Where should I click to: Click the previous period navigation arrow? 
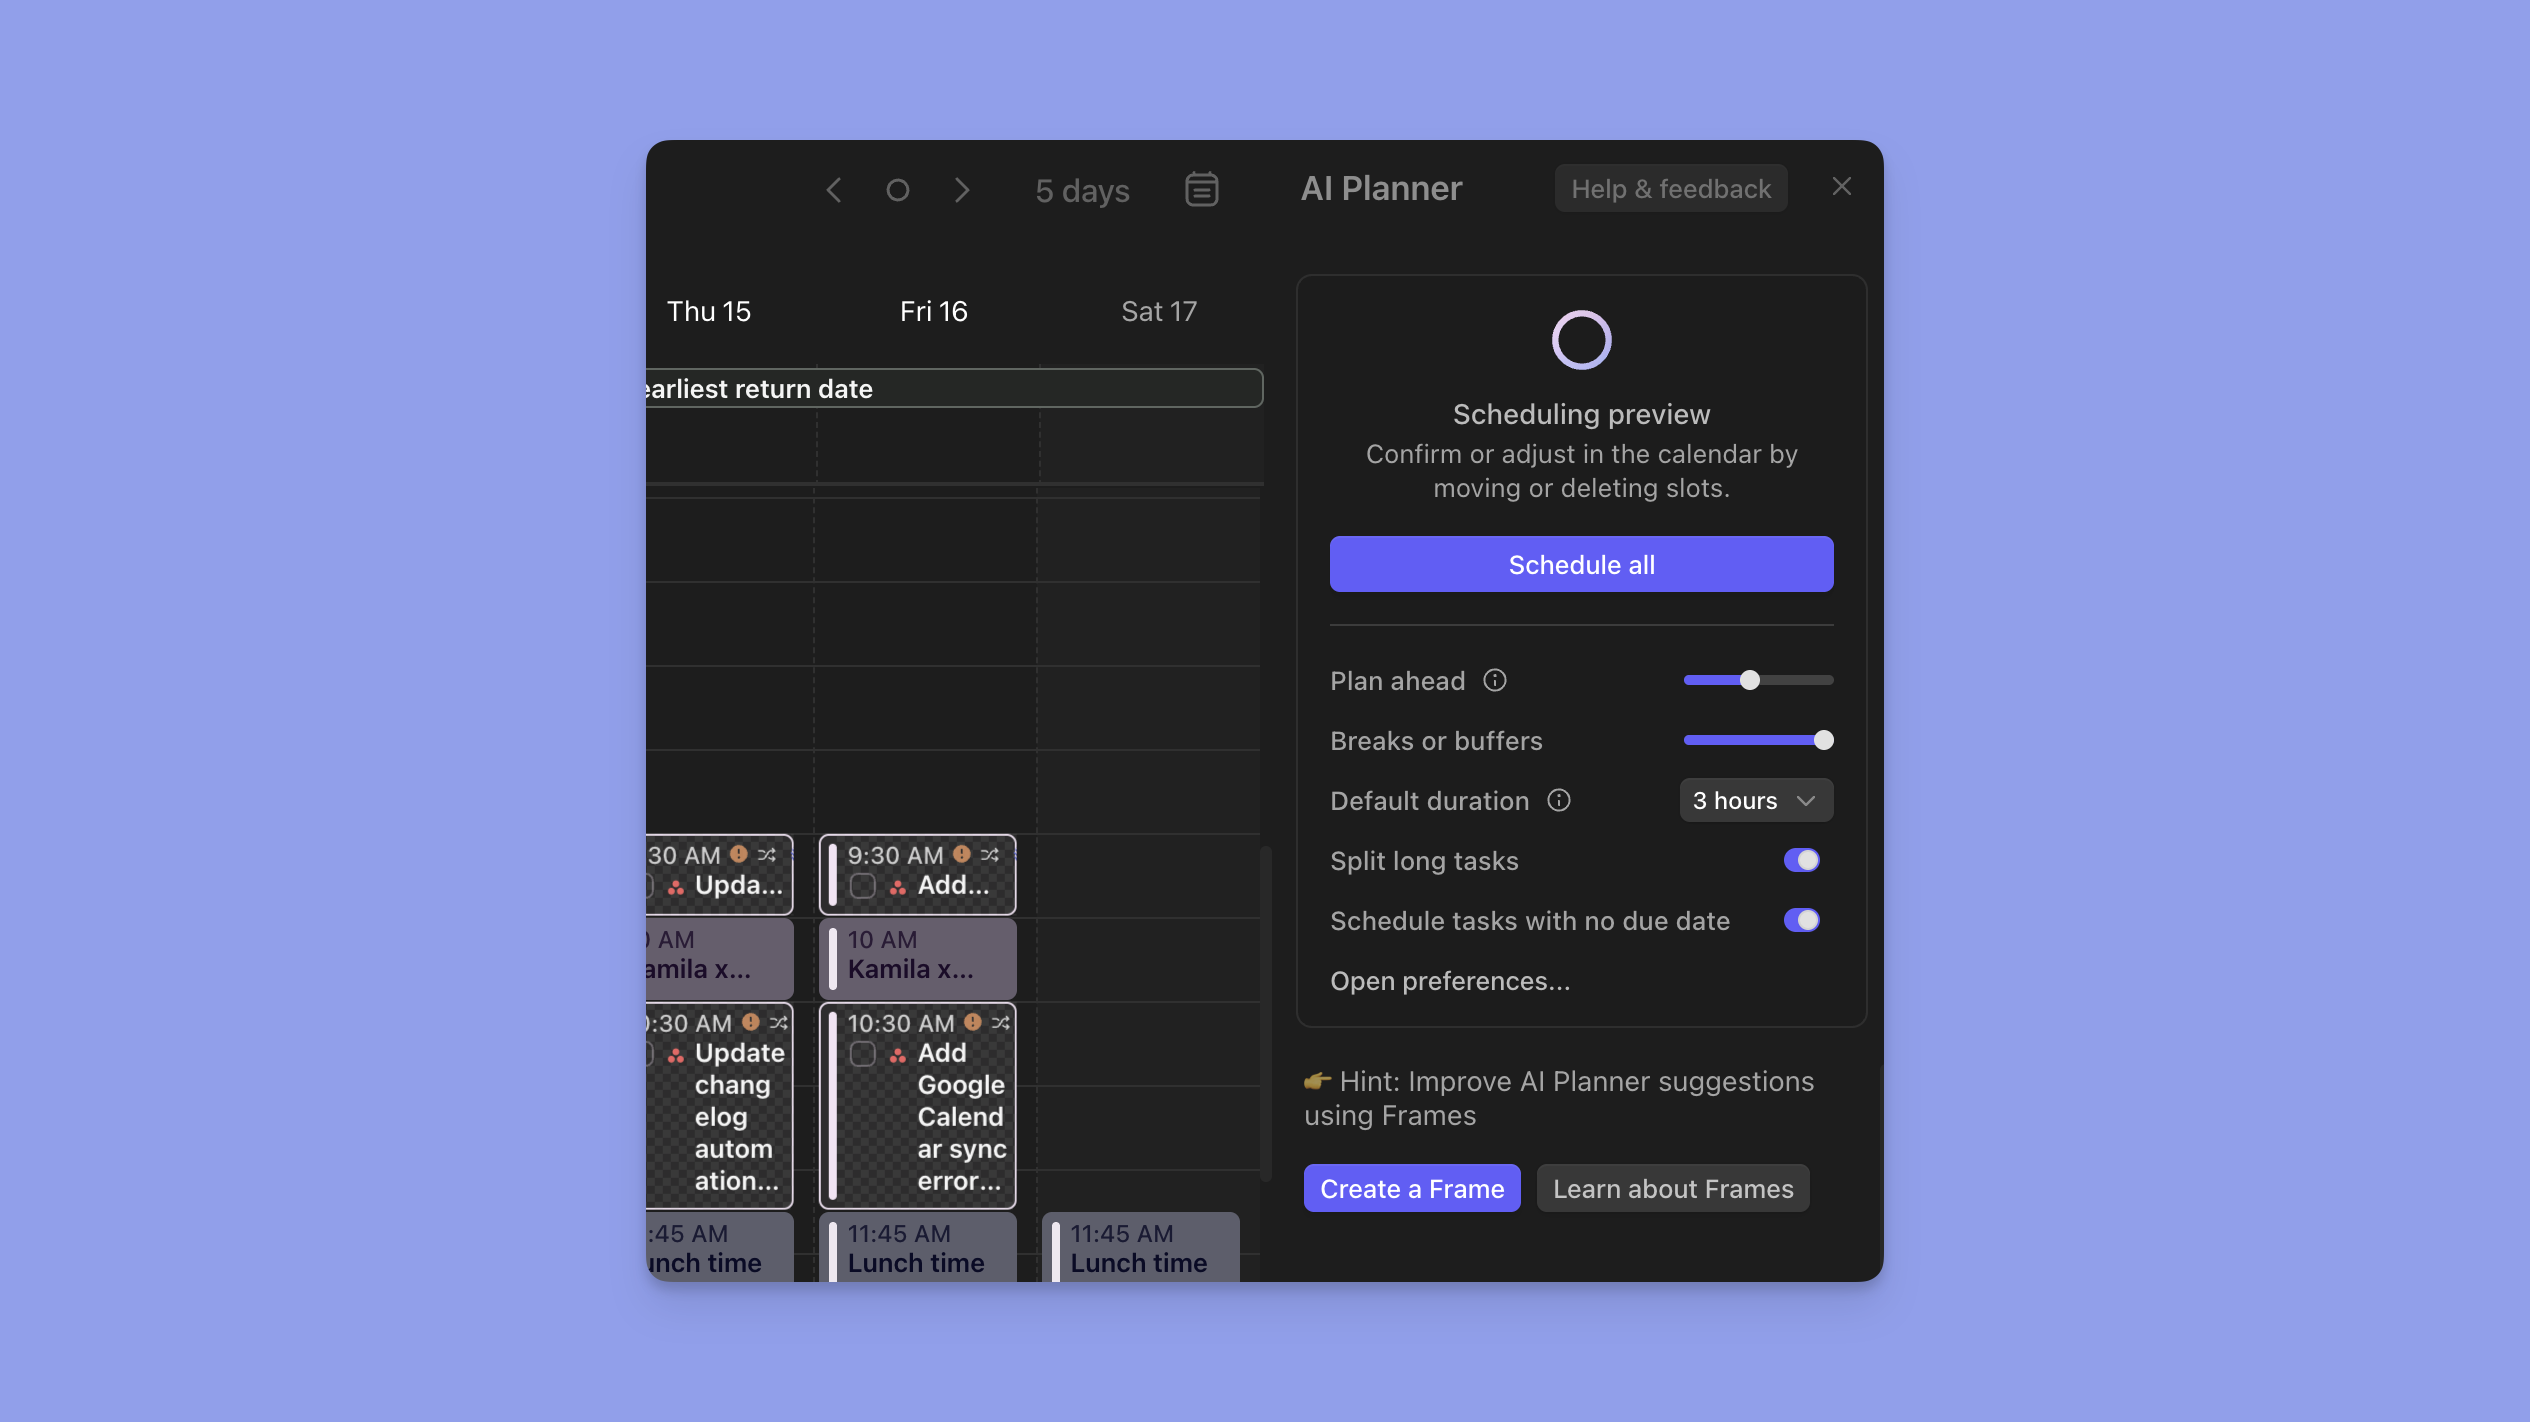click(x=834, y=190)
